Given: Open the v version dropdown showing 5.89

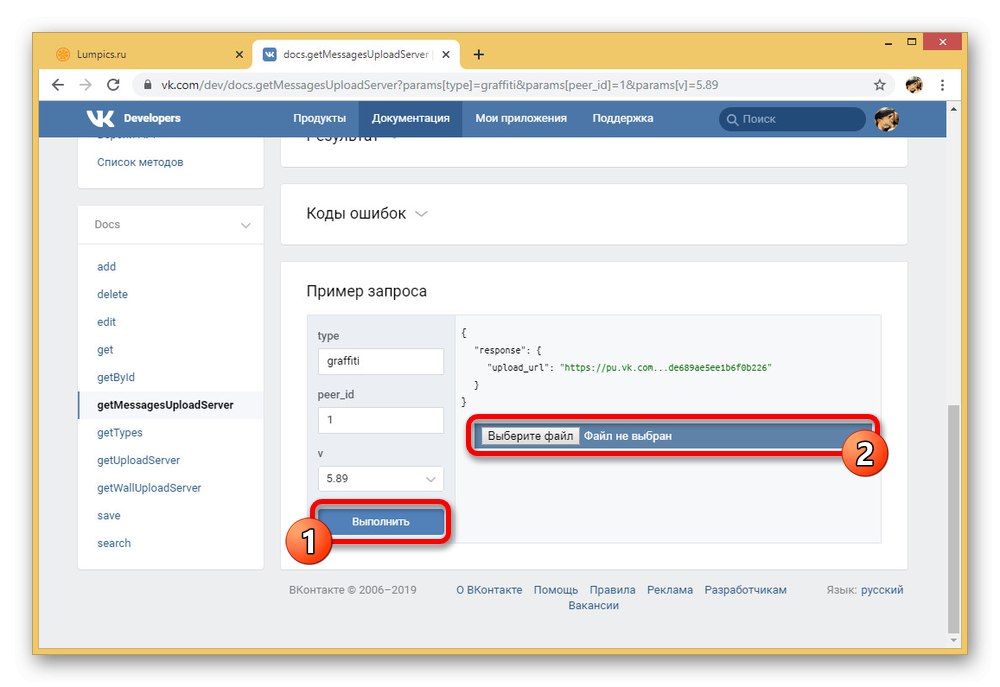Looking at the screenshot, I should [x=381, y=478].
